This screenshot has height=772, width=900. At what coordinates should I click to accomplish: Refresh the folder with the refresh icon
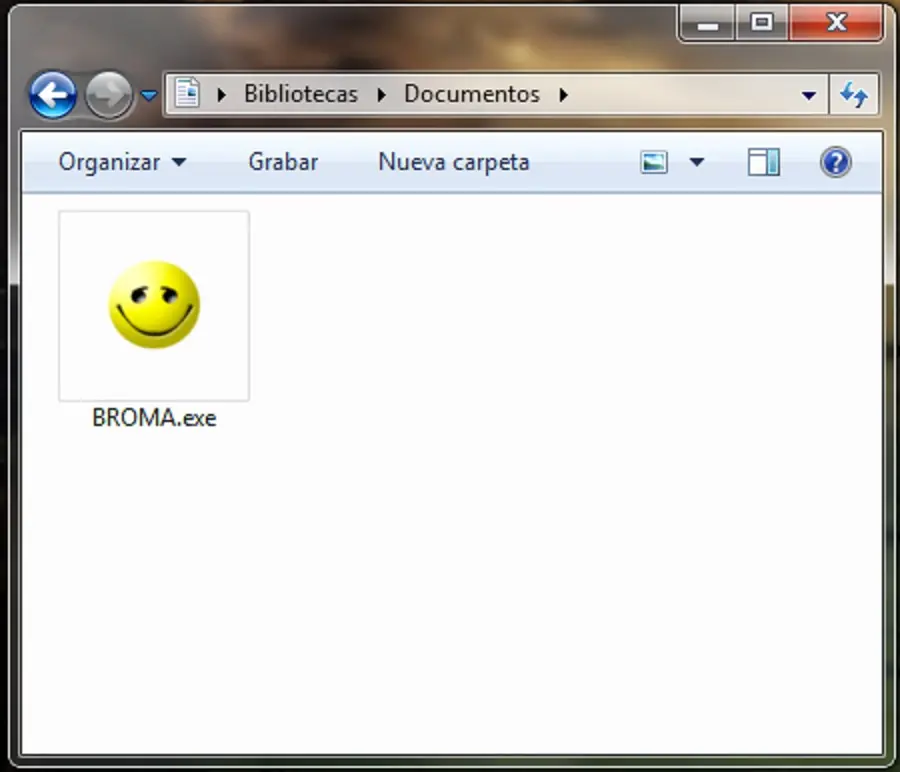(854, 95)
